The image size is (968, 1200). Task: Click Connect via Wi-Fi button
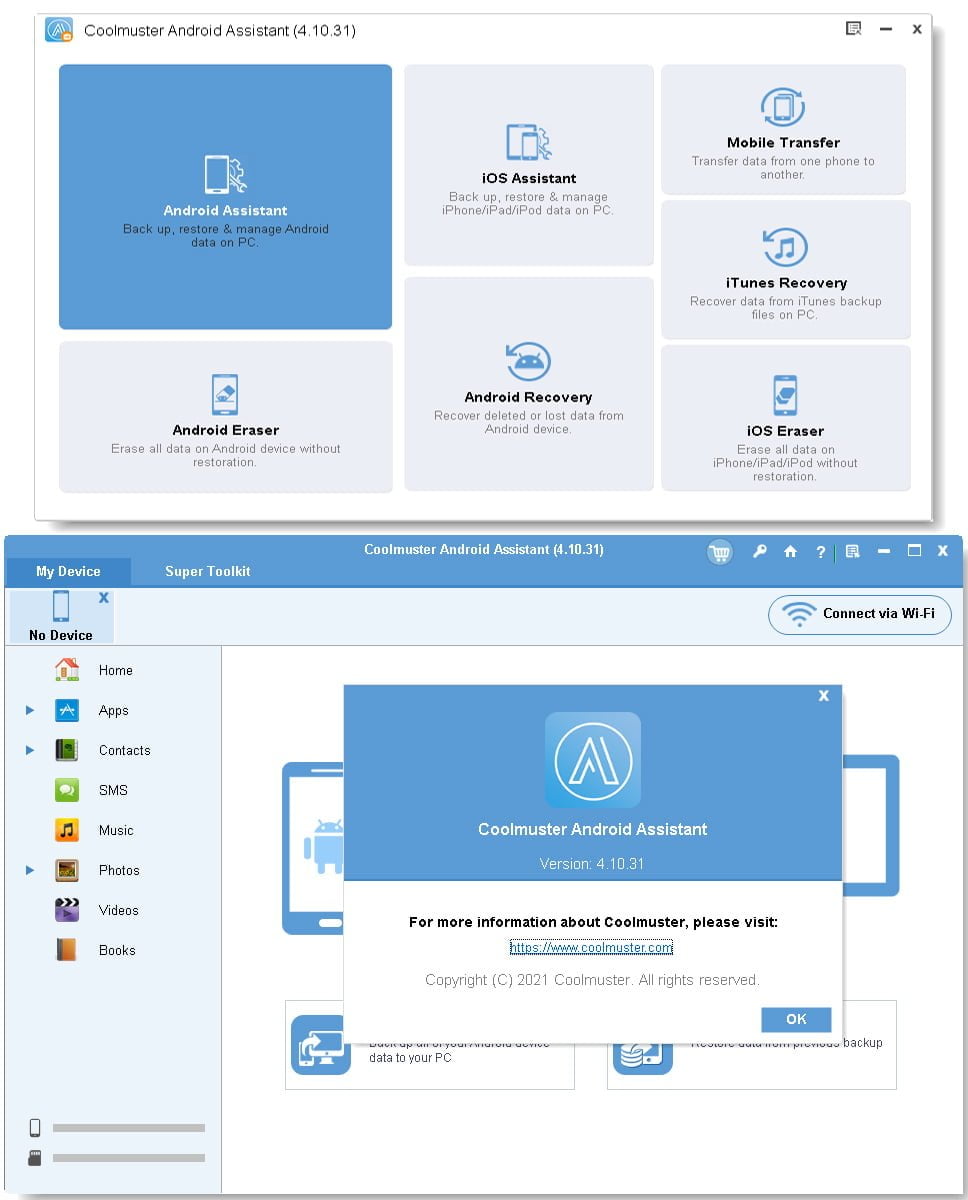click(x=860, y=614)
